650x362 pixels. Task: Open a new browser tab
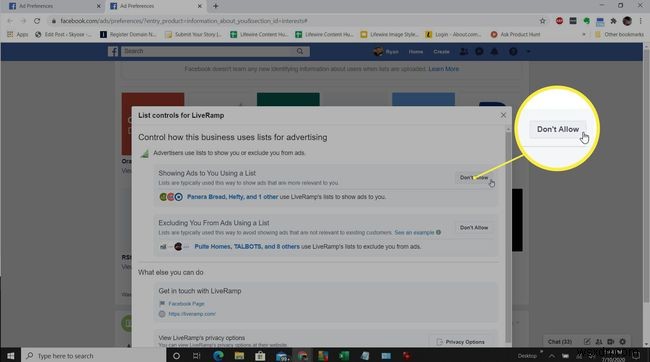216,6
